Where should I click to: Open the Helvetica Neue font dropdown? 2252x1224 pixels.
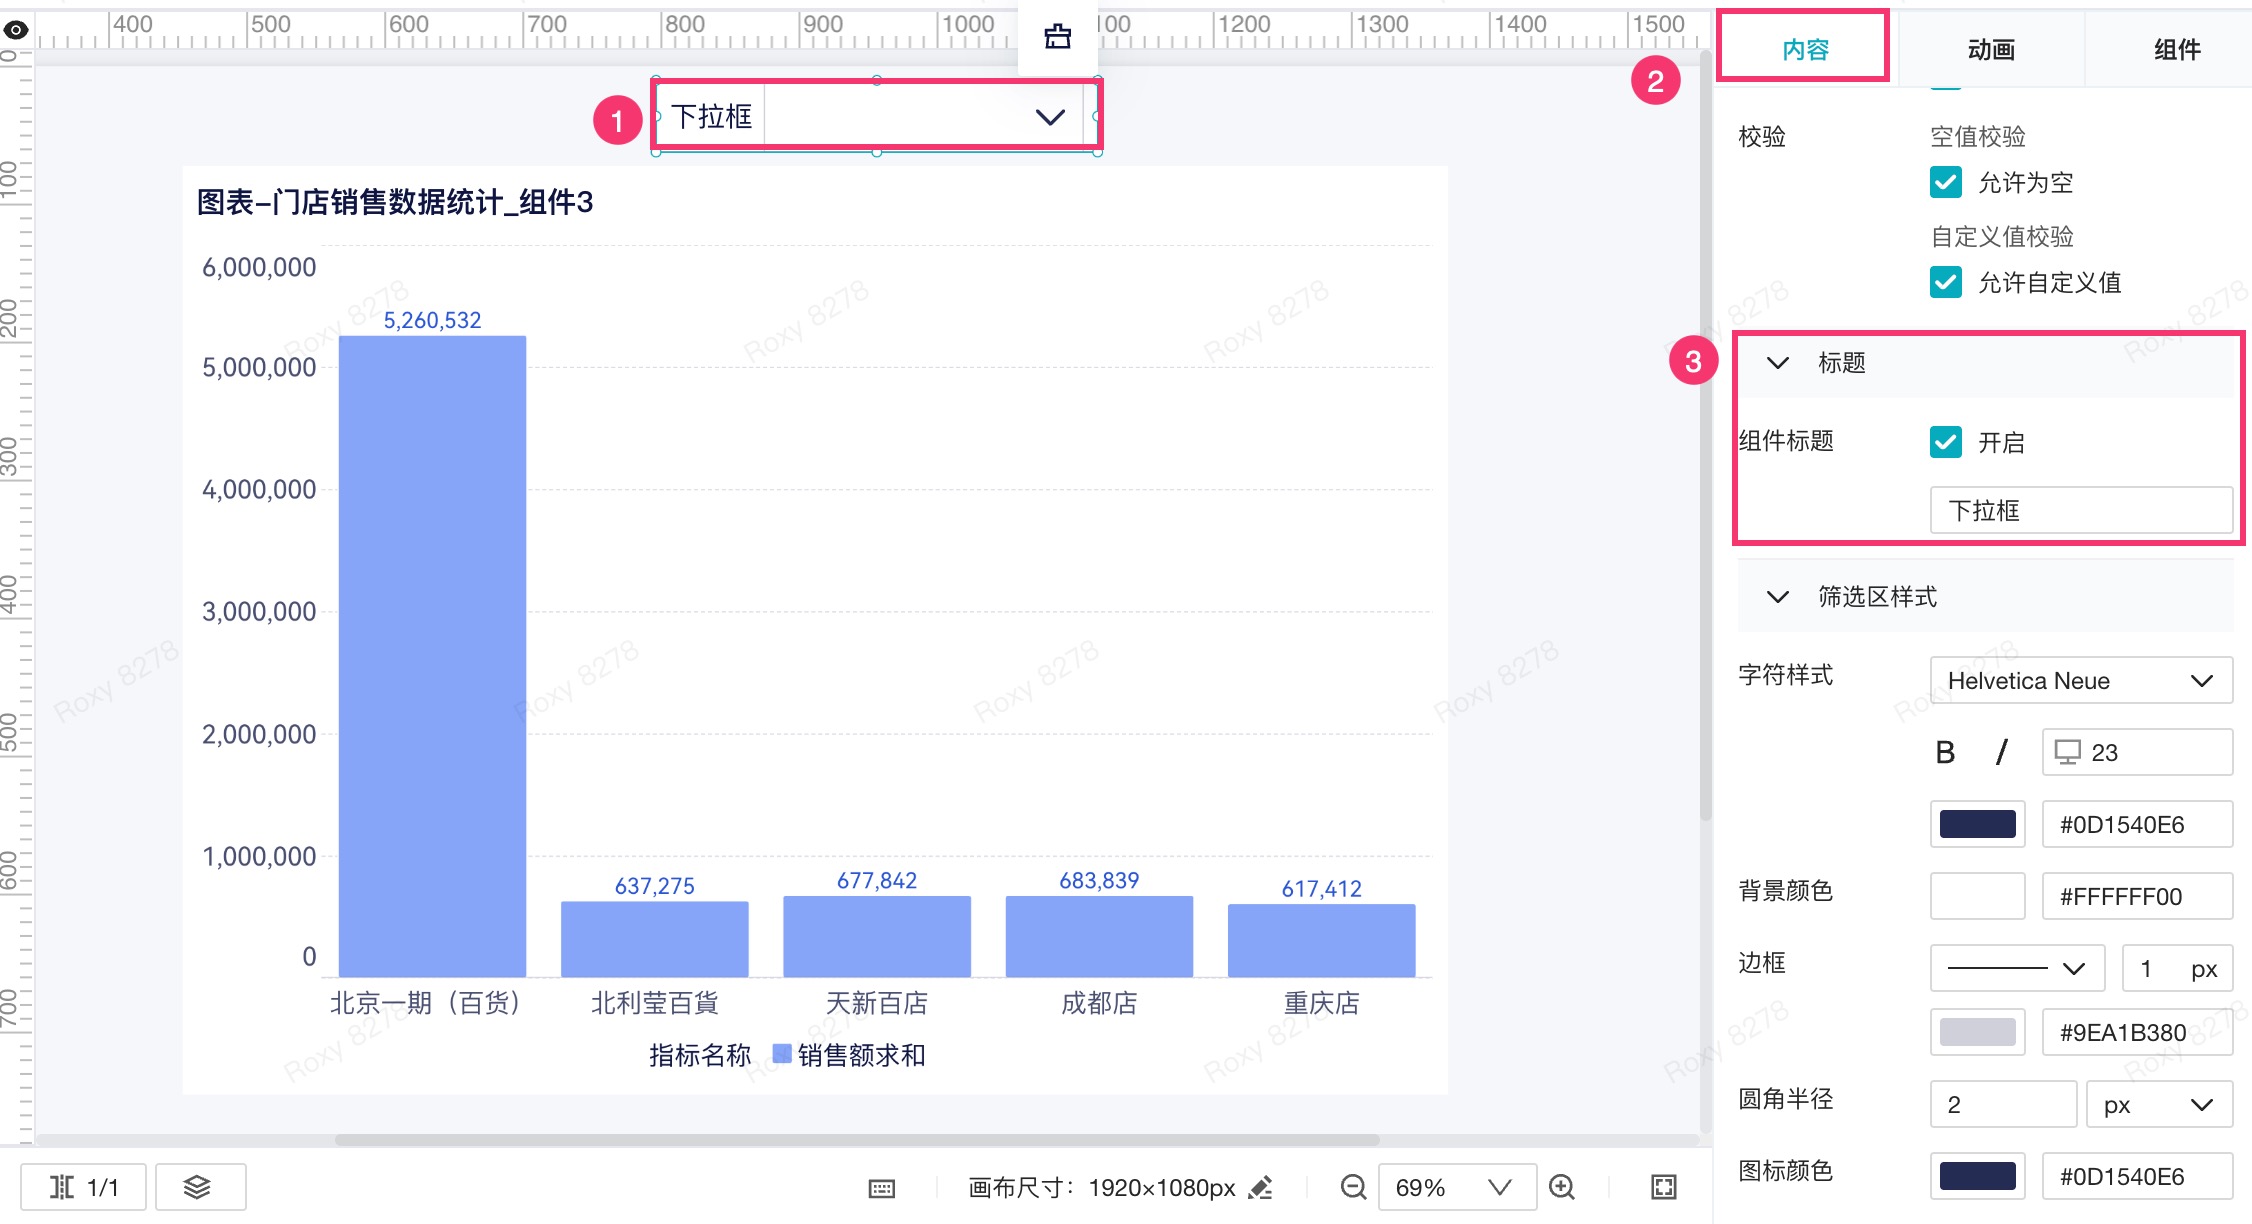point(2080,681)
